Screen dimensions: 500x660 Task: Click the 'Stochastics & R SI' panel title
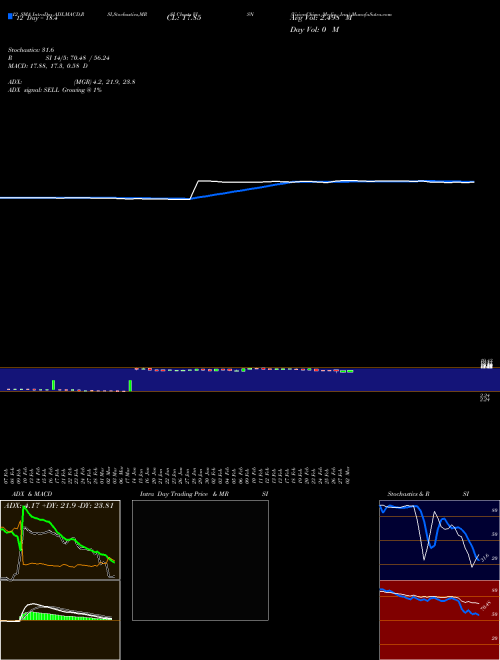click(x=428, y=494)
